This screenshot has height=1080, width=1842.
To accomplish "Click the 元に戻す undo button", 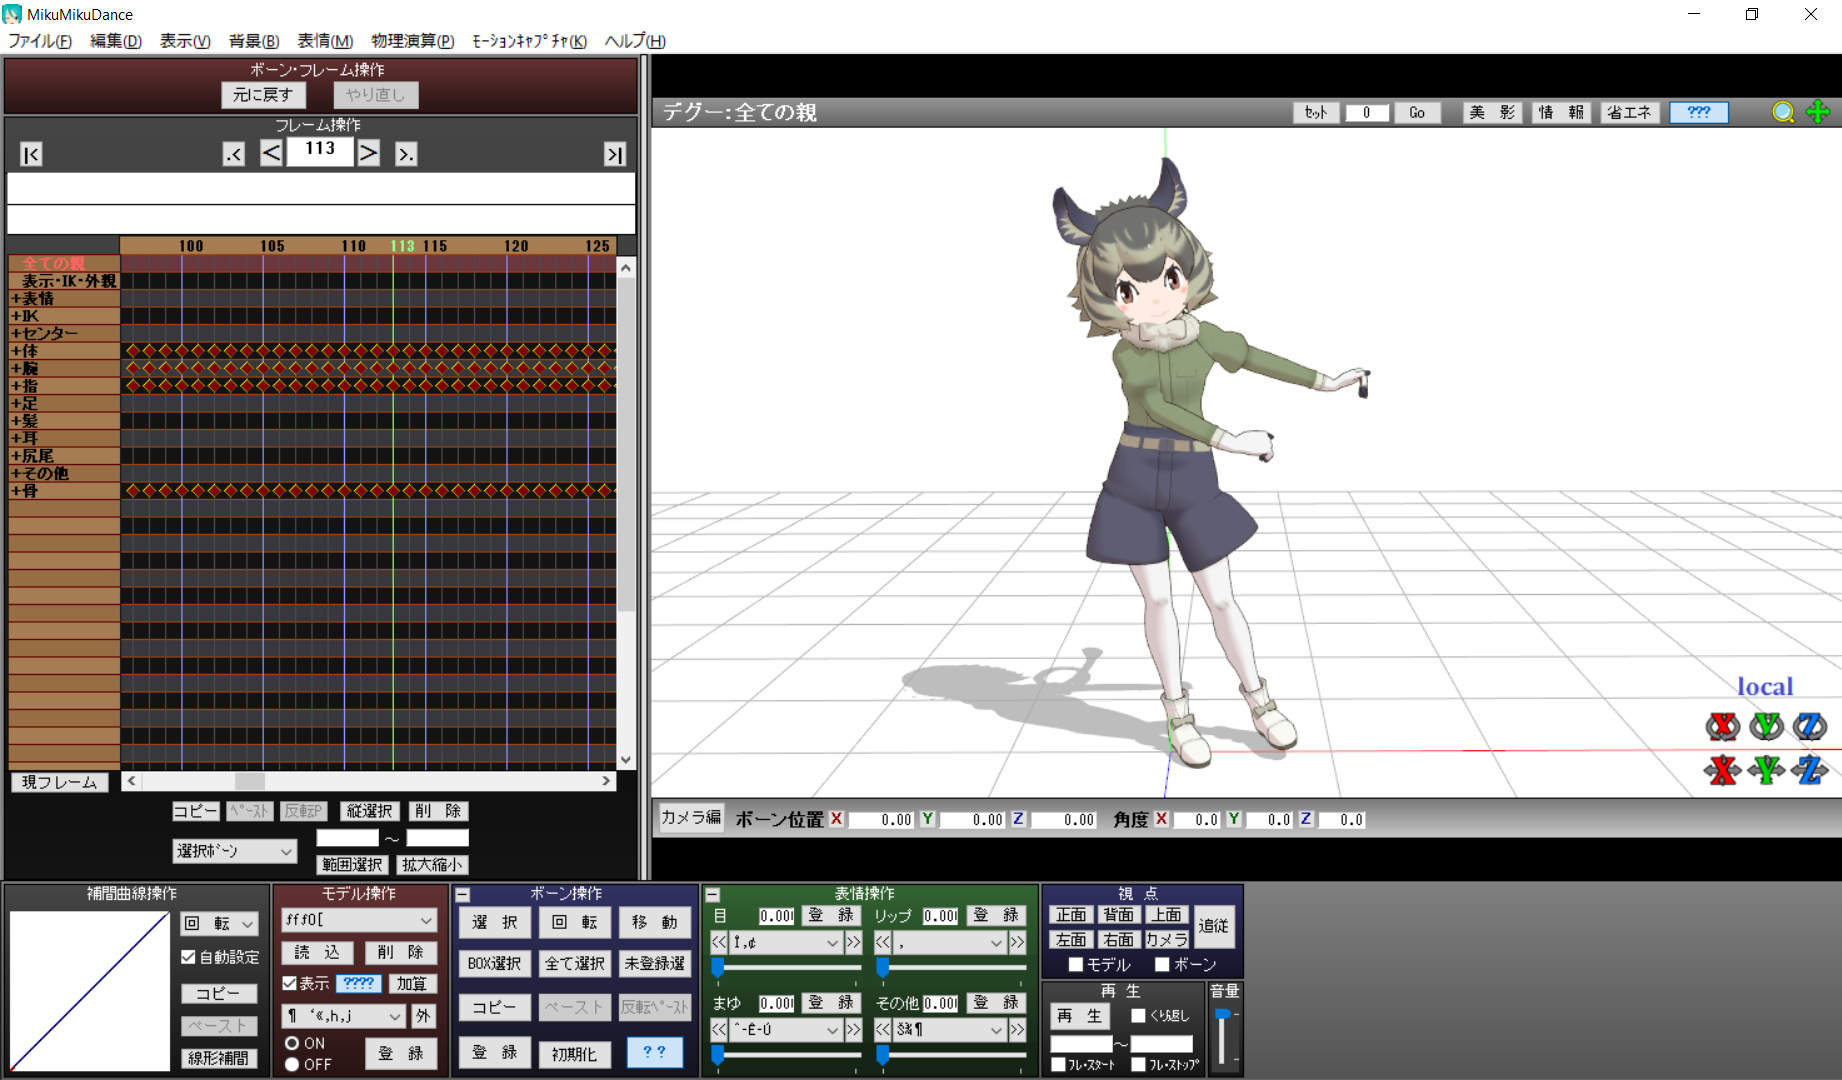I will 263,95.
